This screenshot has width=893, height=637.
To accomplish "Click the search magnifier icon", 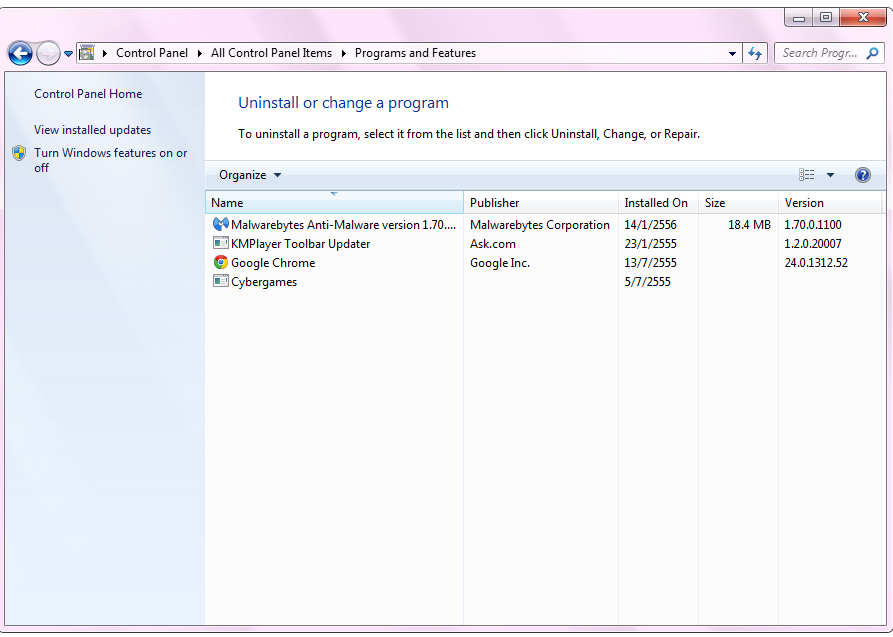I will pyautogui.click(x=873, y=53).
